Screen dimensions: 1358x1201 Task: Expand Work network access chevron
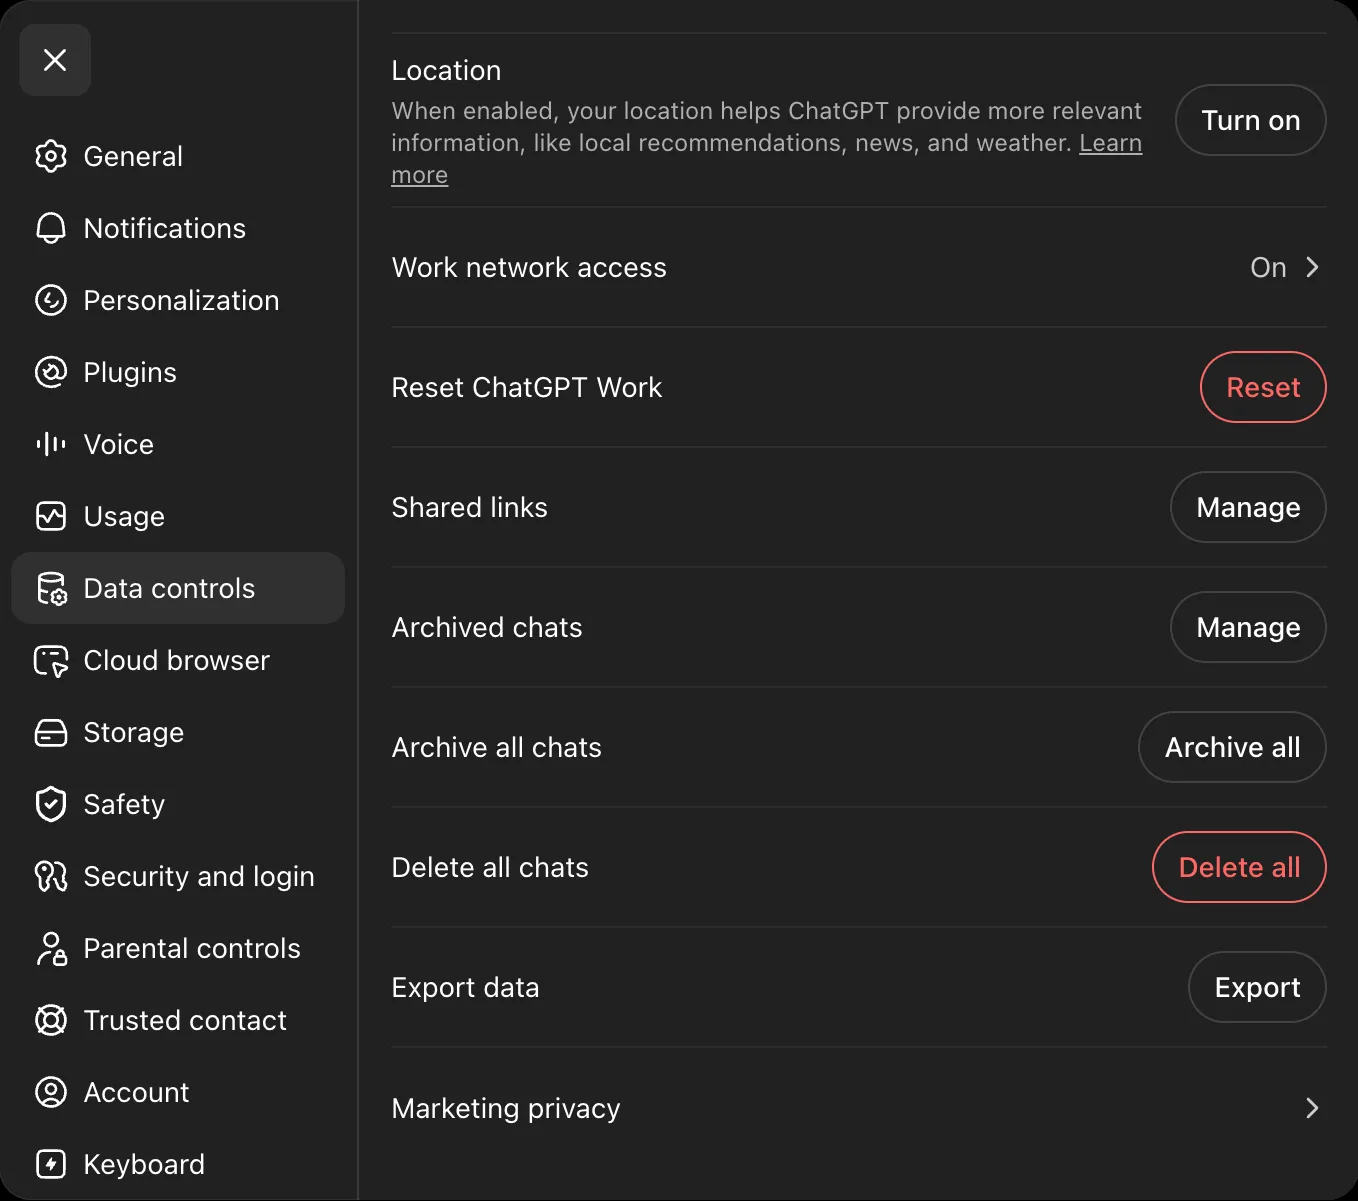[1312, 267]
